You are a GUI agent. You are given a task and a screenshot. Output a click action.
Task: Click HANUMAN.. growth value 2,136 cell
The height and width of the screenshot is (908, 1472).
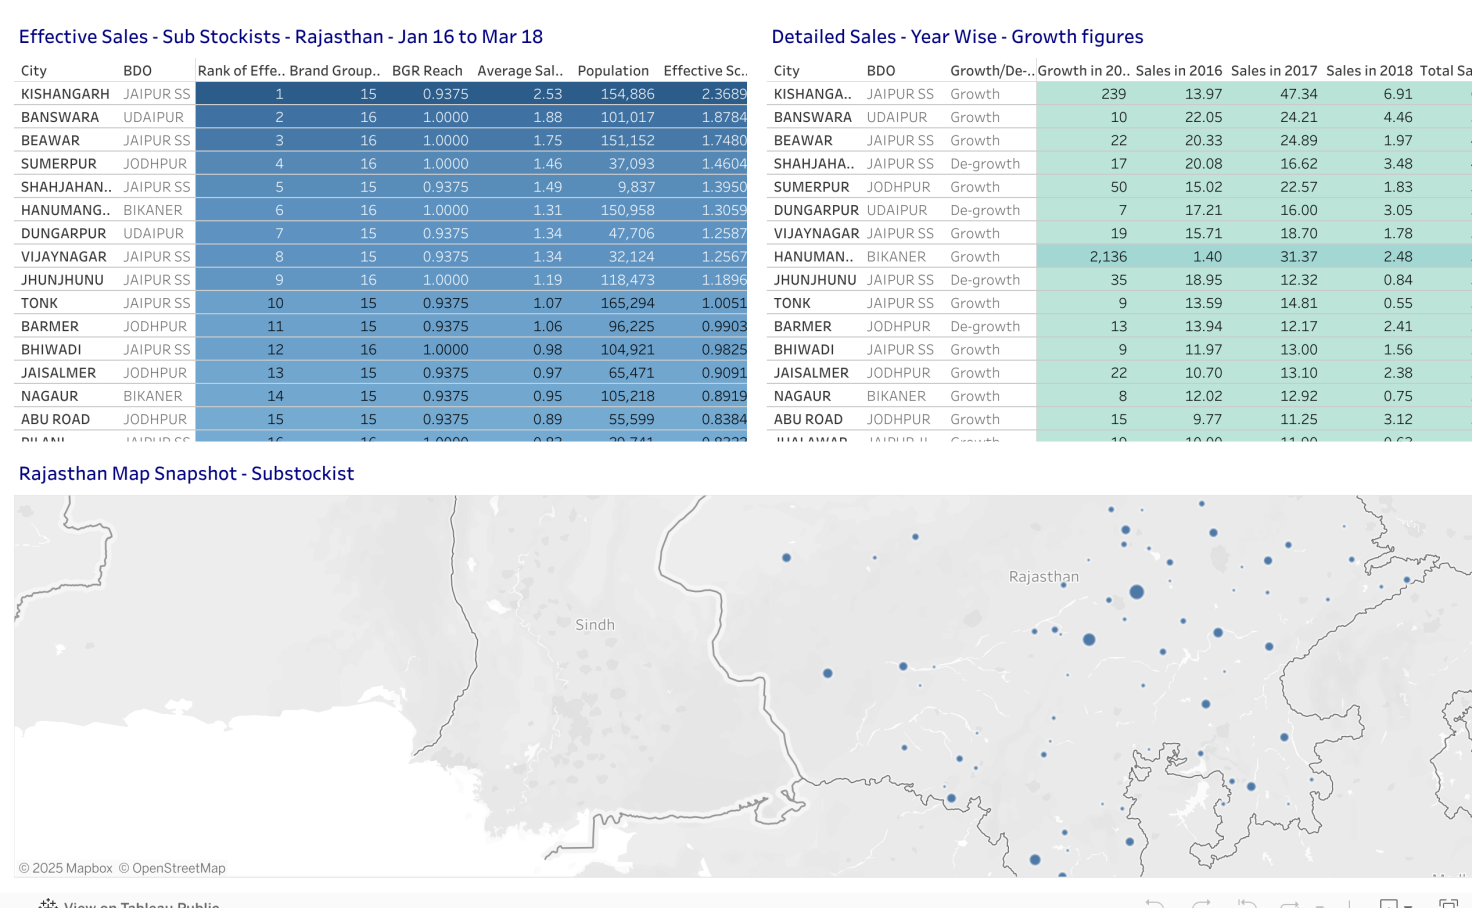coord(1107,257)
